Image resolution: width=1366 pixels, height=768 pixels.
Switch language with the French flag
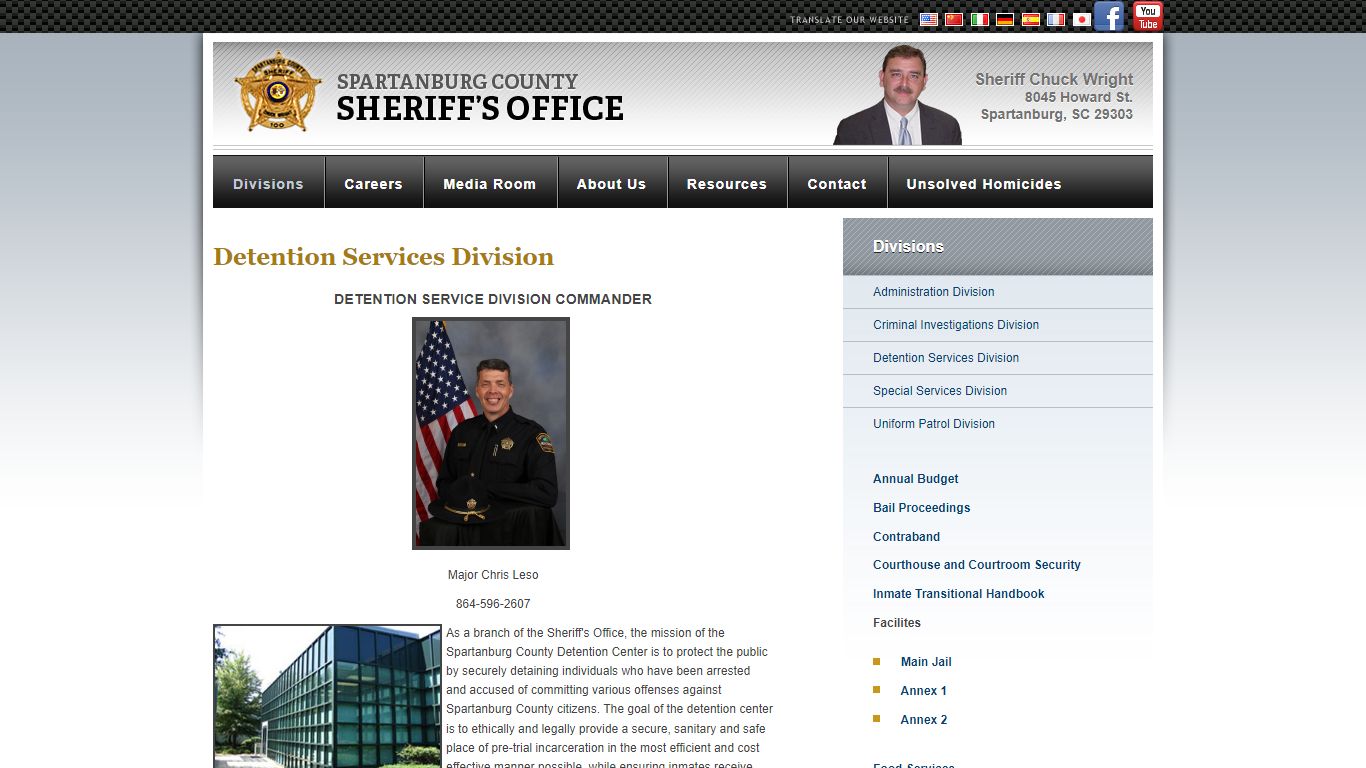[1056, 19]
